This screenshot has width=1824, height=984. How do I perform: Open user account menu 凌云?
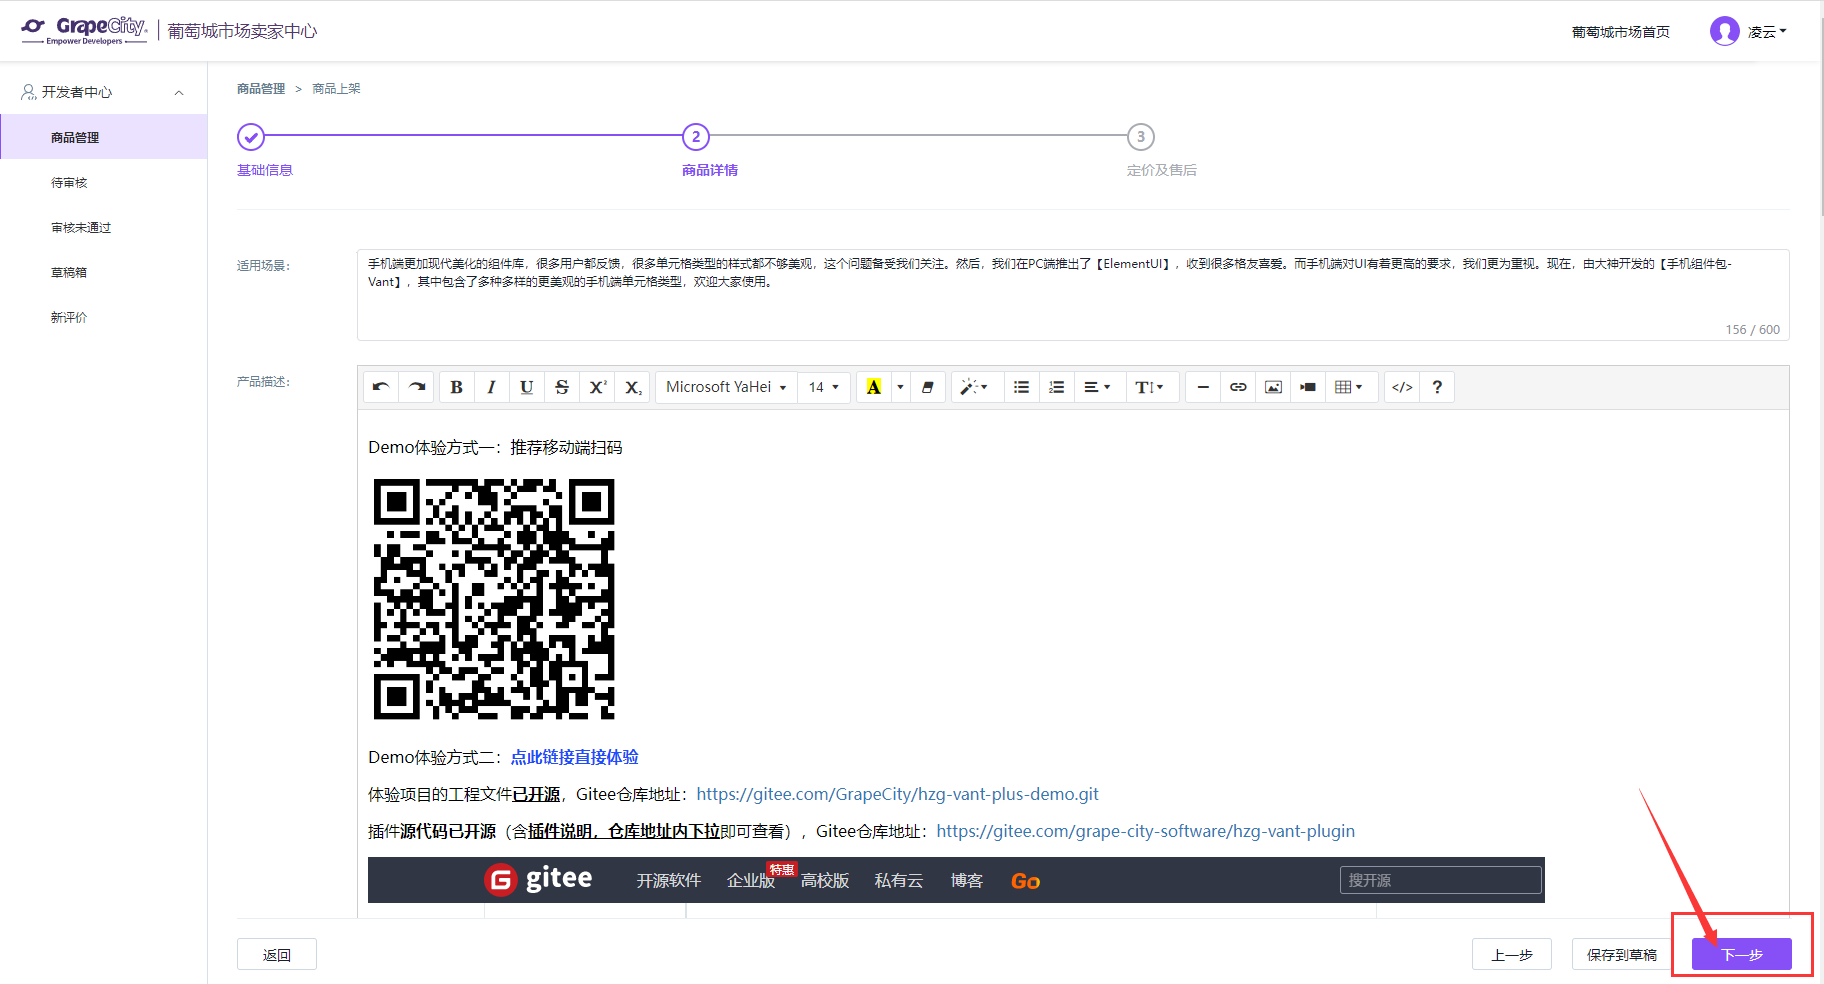1767,32
